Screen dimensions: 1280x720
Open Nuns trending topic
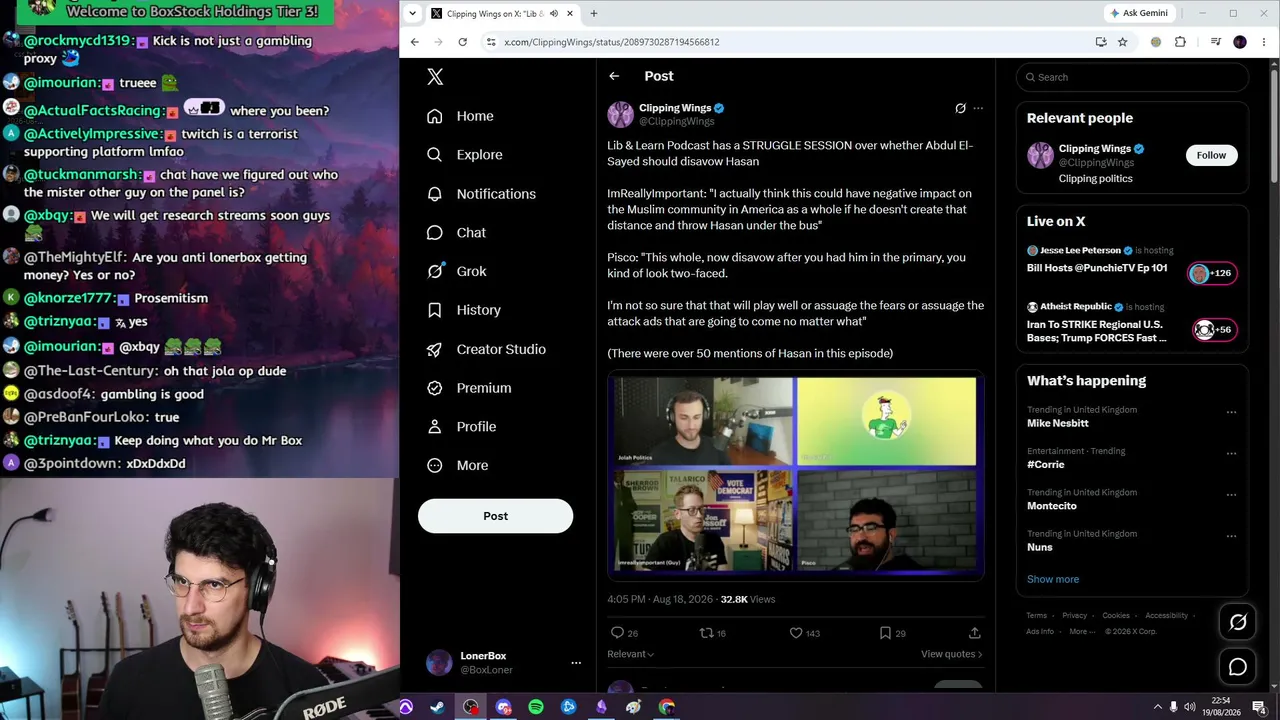(1039, 547)
